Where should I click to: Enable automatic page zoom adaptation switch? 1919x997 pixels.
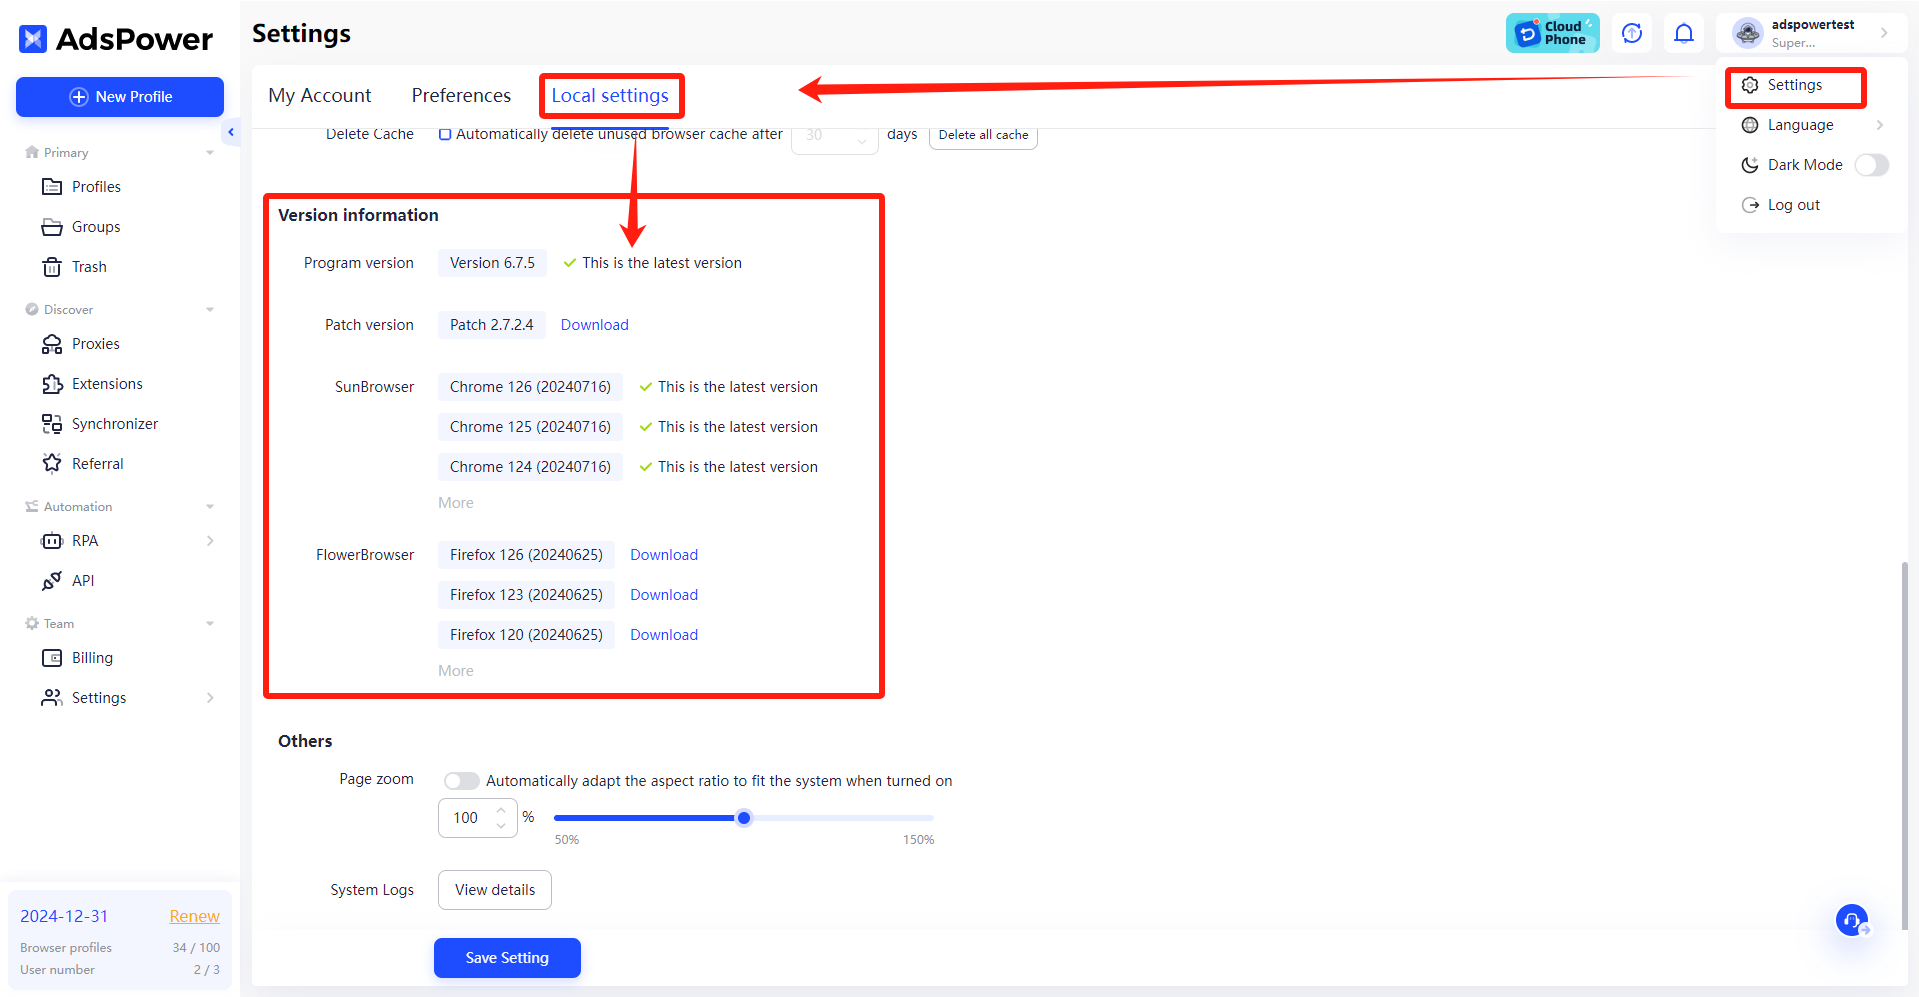[x=461, y=781]
